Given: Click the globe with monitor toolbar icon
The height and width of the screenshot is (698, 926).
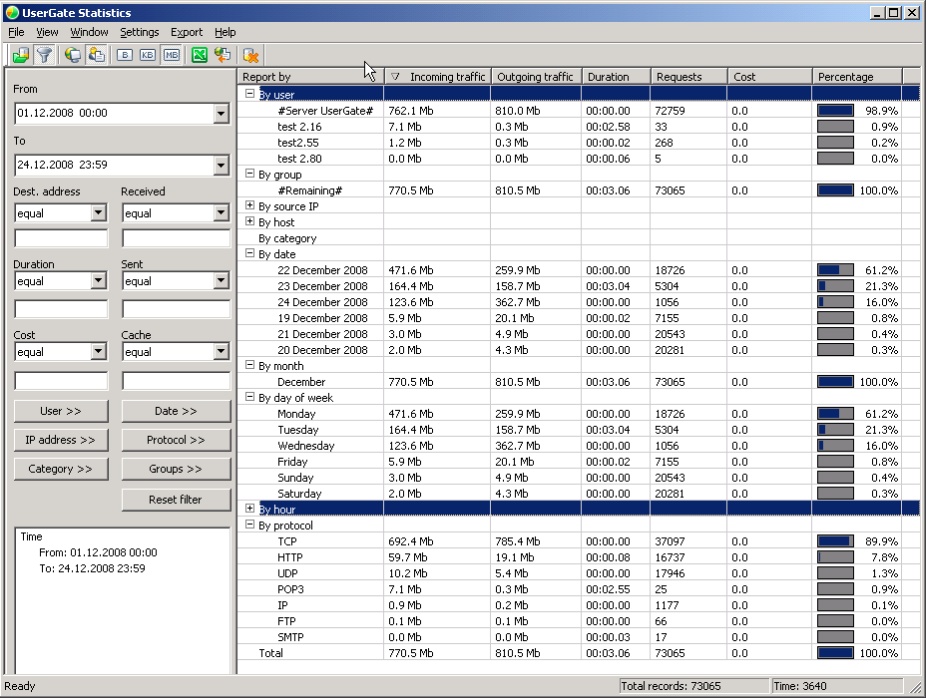Looking at the screenshot, I should pyautogui.click(x=73, y=55).
